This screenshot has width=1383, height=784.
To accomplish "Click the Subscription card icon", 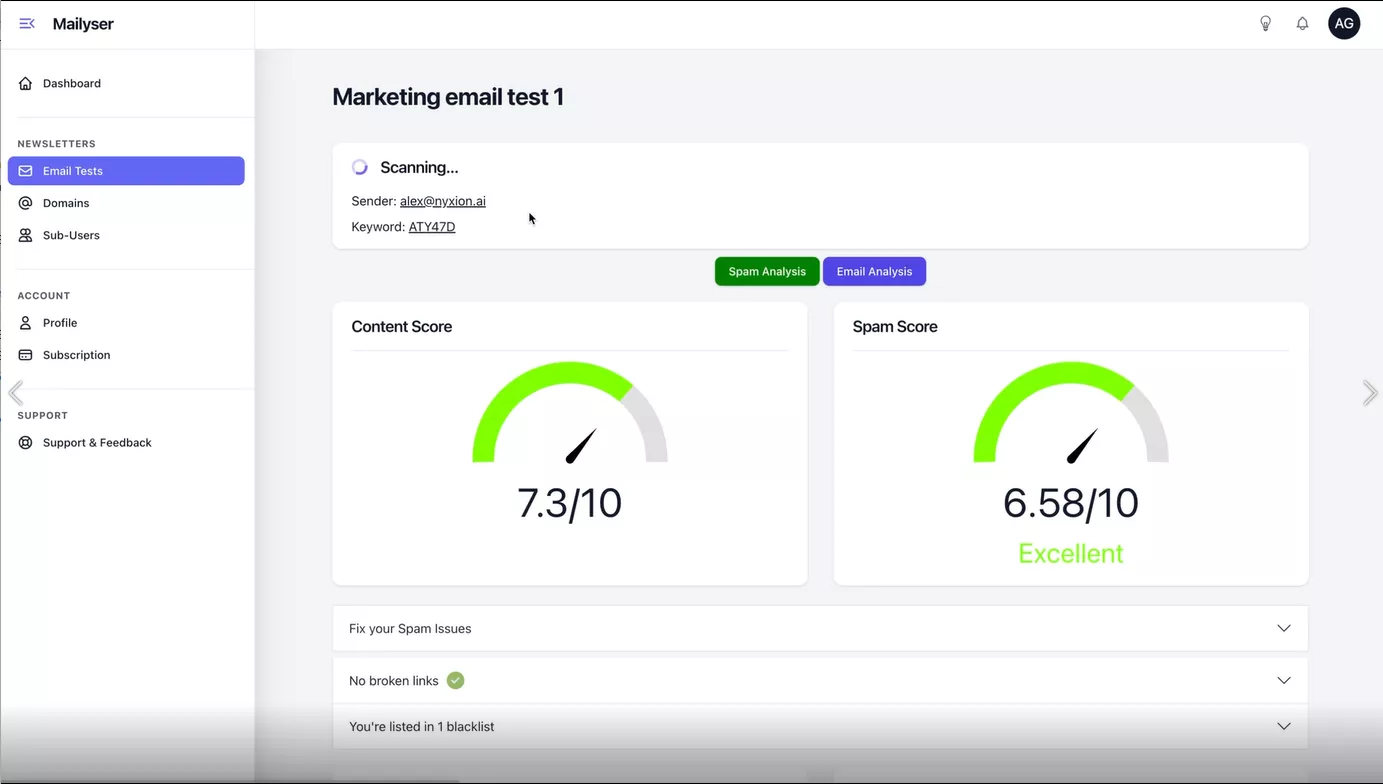I will [26, 355].
